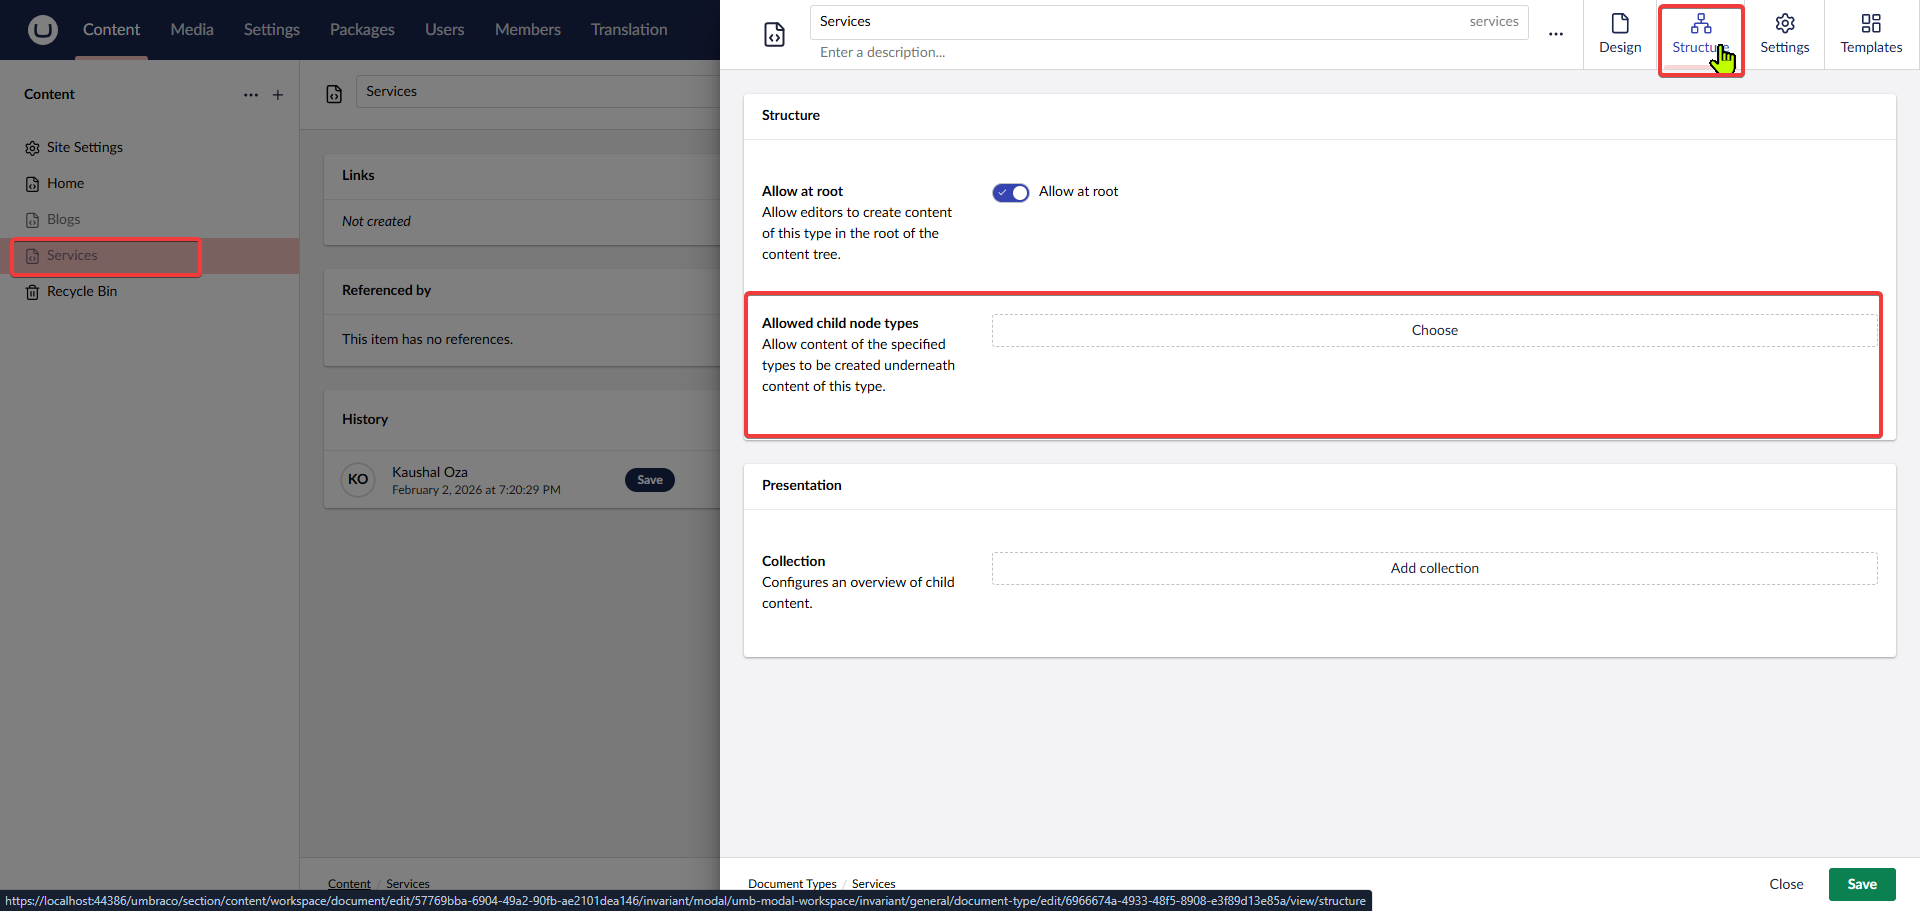Click the workspace Settings gear icon
Viewport: 1920px width, 911px height.
point(1784,25)
